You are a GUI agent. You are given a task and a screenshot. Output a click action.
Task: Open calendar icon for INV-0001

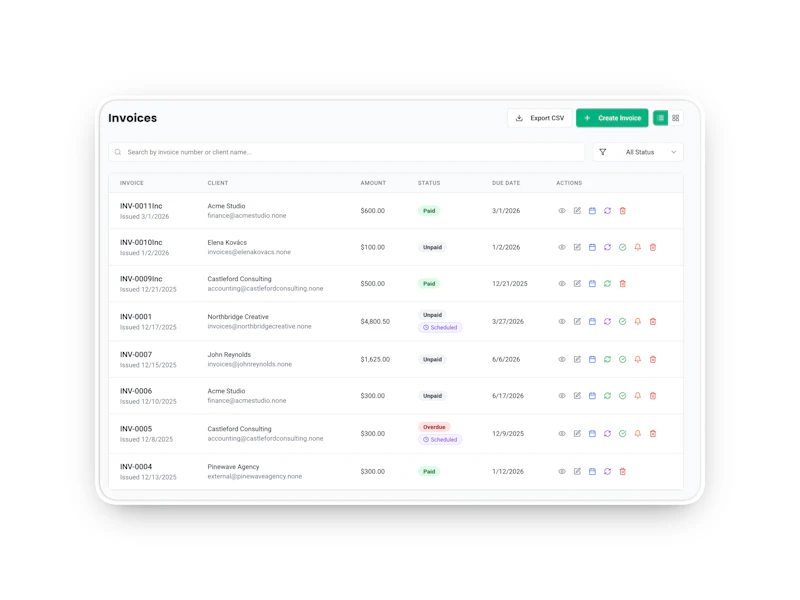[592, 321]
